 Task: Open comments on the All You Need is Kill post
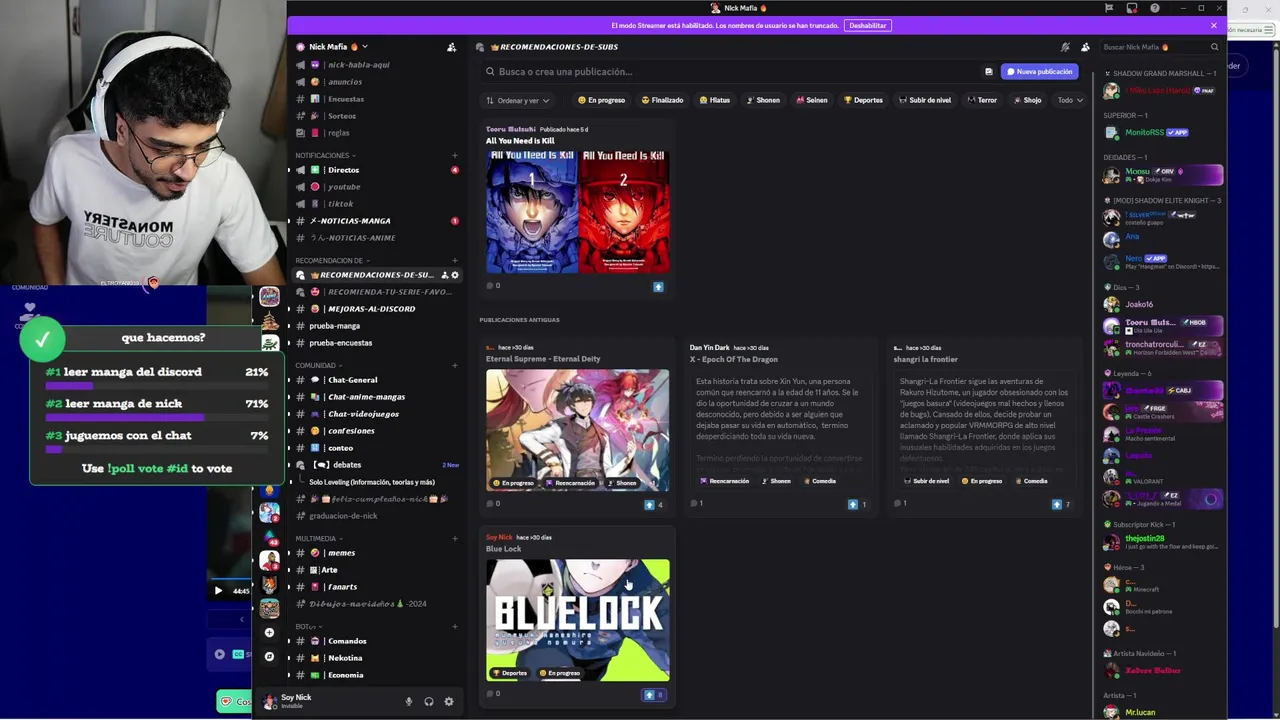coord(493,286)
